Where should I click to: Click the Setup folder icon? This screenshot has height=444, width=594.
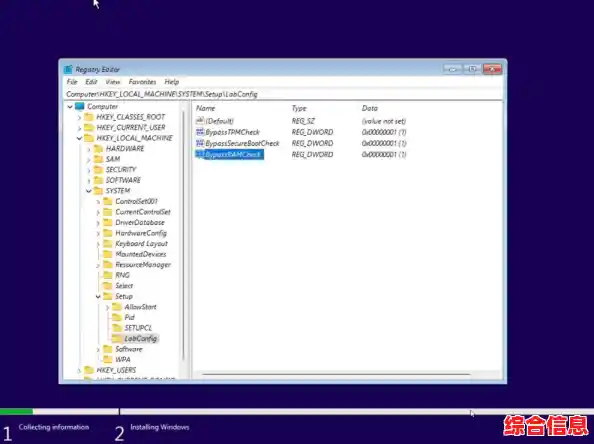point(108,296)
